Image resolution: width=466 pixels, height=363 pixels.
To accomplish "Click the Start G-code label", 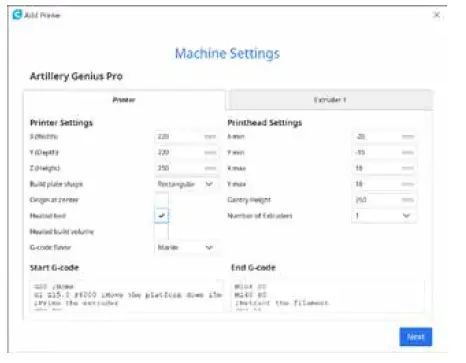I will (x=54, y=268).
